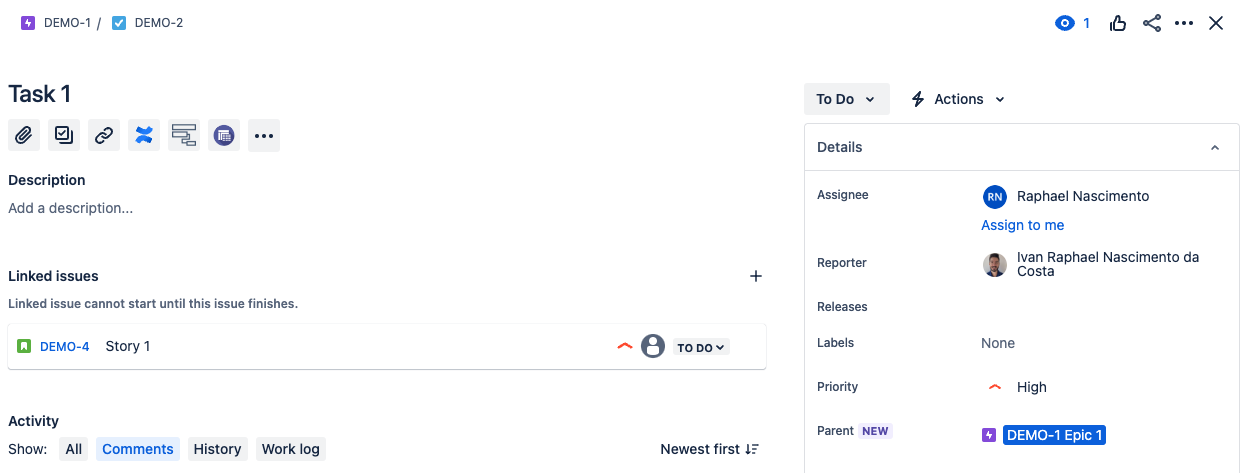This screenshot has width=1260, height=473.
Task: Click the Assign to me link
Action: [1022, 225]
